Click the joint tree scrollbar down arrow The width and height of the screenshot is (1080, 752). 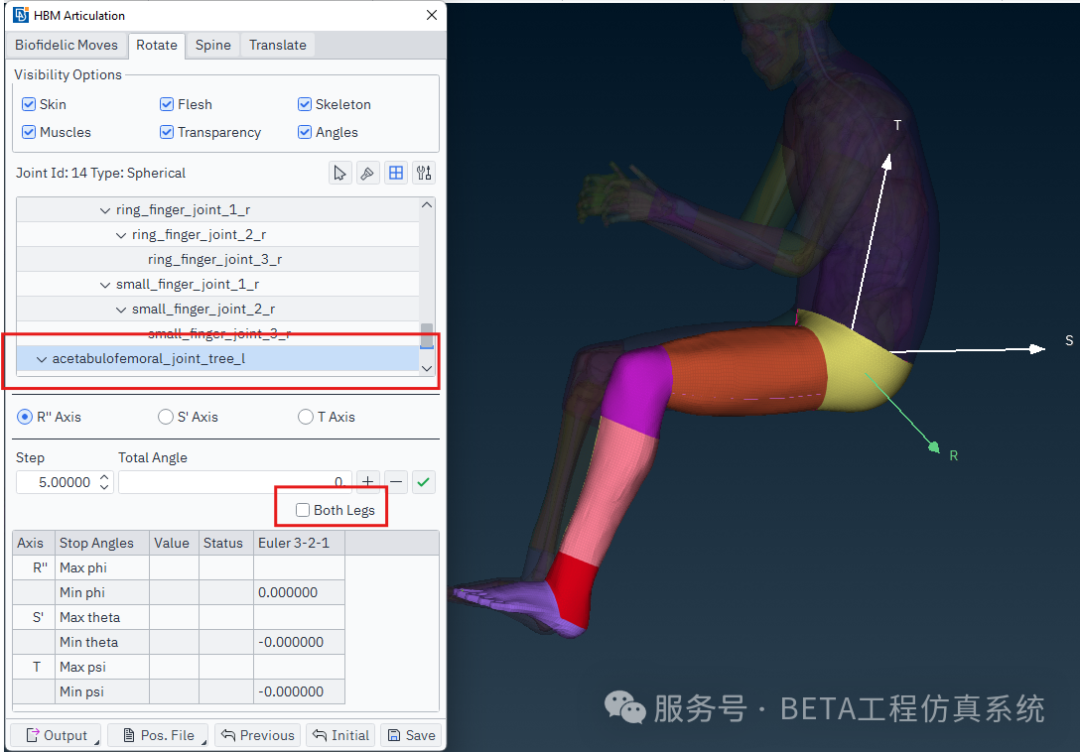coord(427,368)
